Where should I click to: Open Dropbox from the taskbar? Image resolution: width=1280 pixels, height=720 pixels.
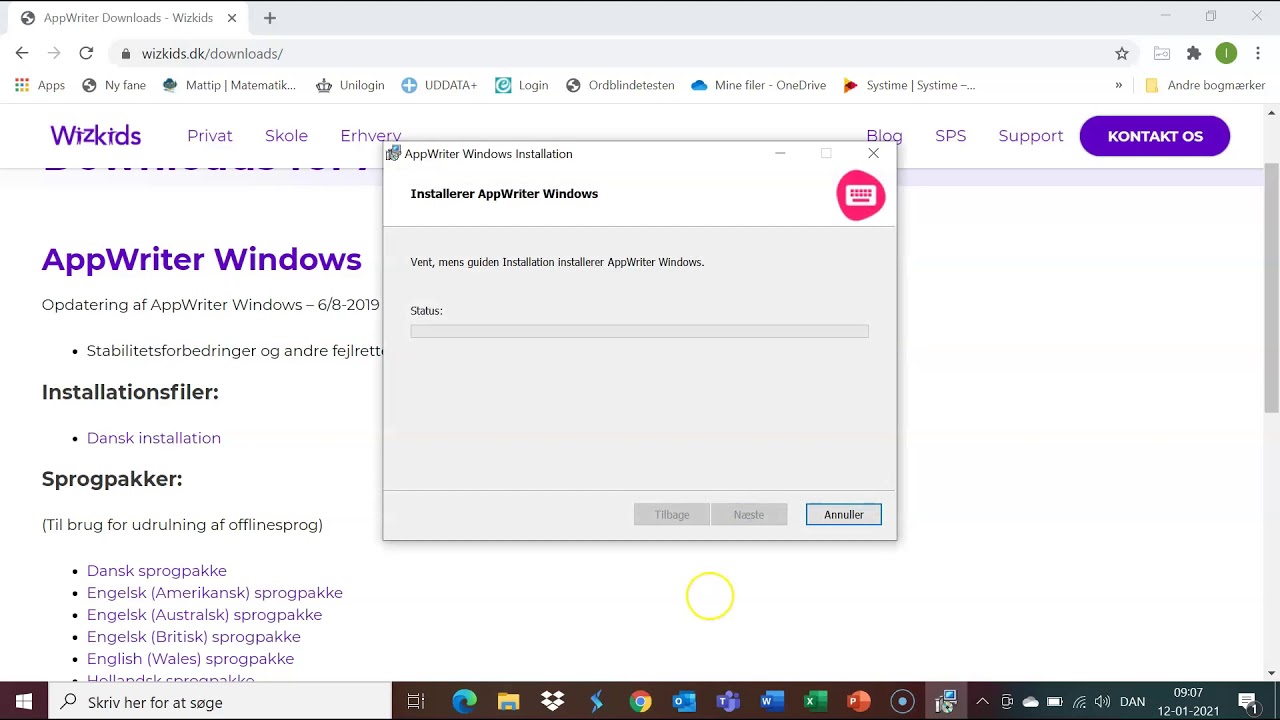click(553, 702)
